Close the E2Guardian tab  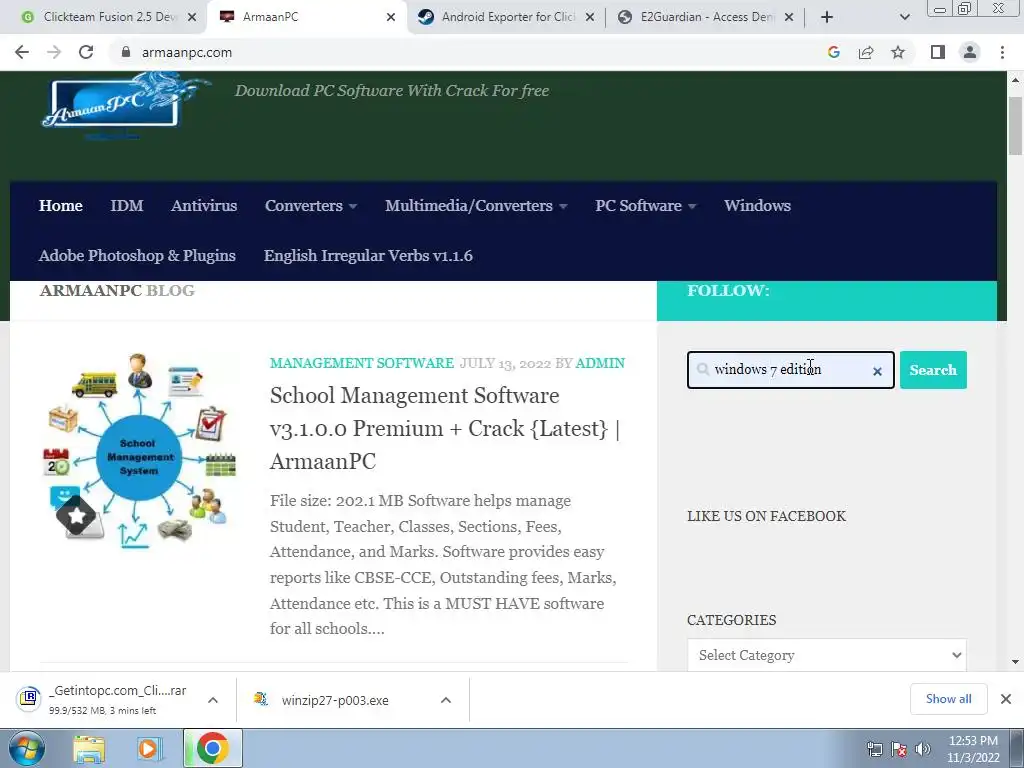point(789,17)
